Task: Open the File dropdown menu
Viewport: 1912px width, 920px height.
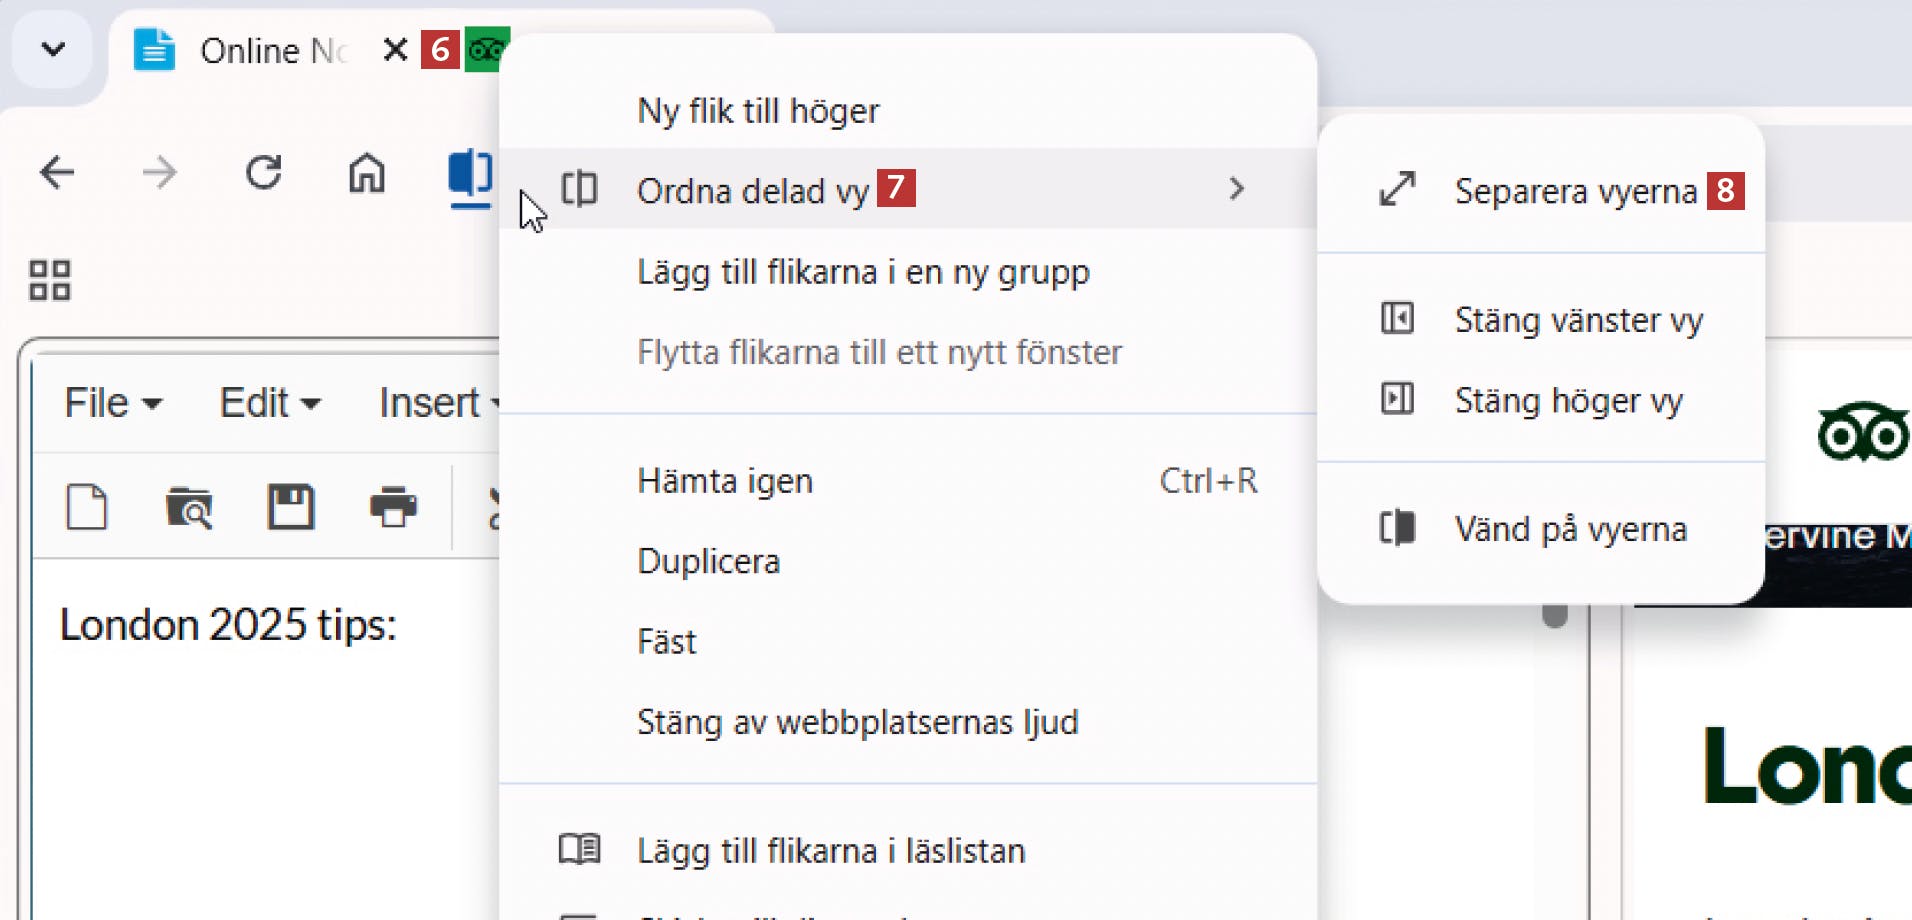Action: [x=112, y=403]
